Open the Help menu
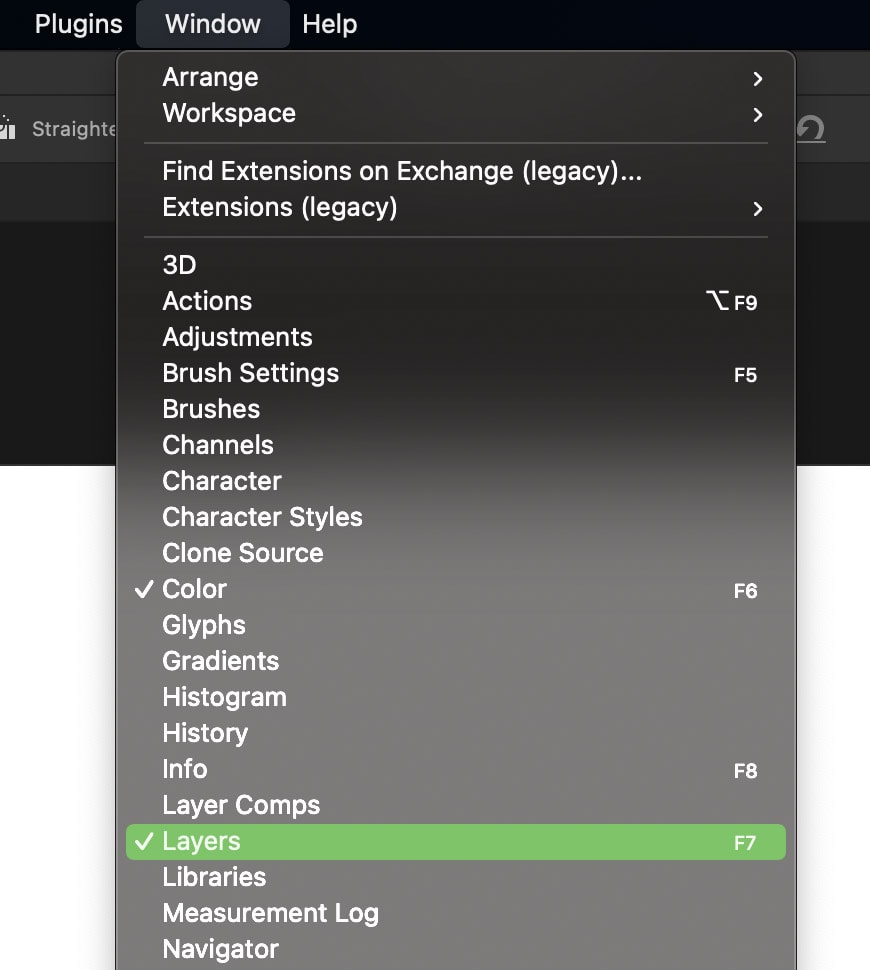 (x=329, y=24)
